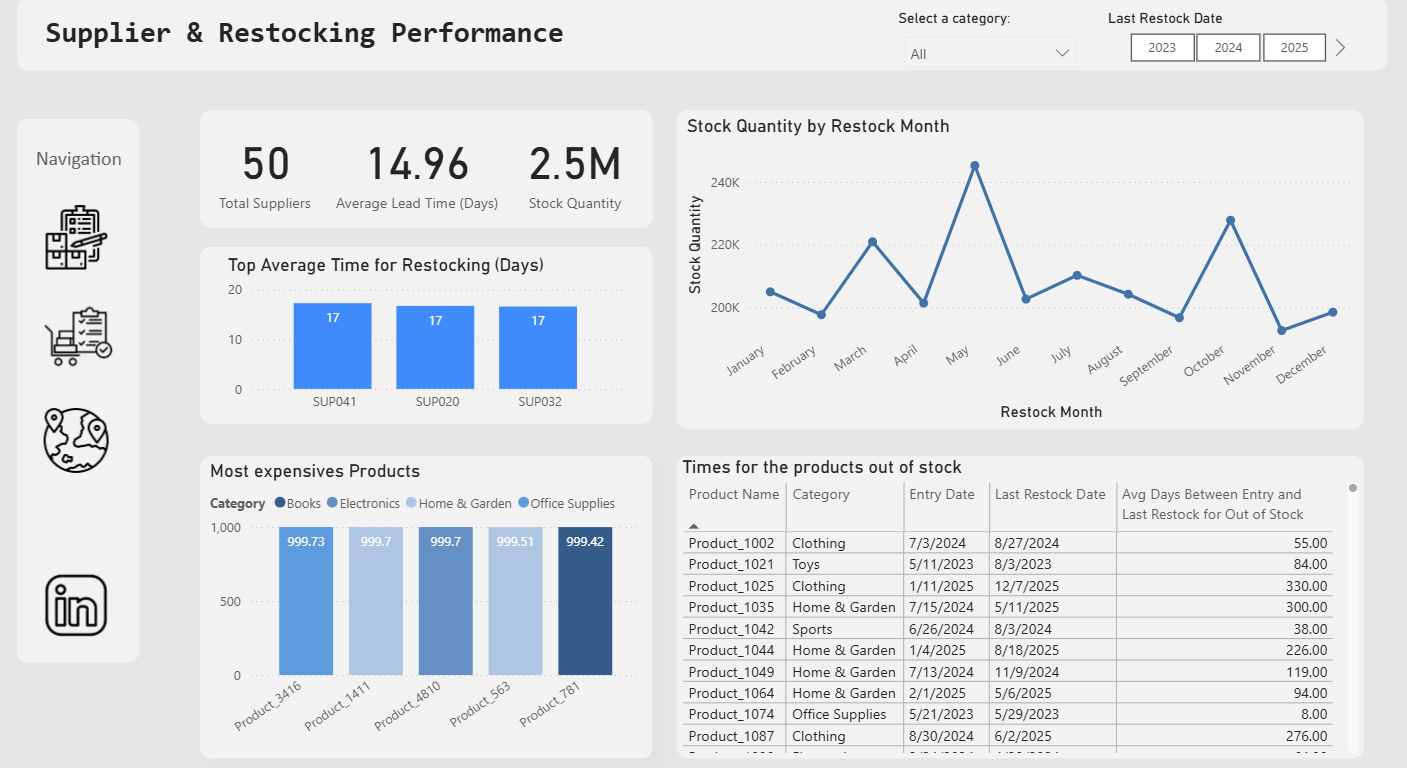Select the SUP041 bar in restocking chart
Image resolution: width=1407 pixels, height=768 pixels.
click(x=332, y=346)
